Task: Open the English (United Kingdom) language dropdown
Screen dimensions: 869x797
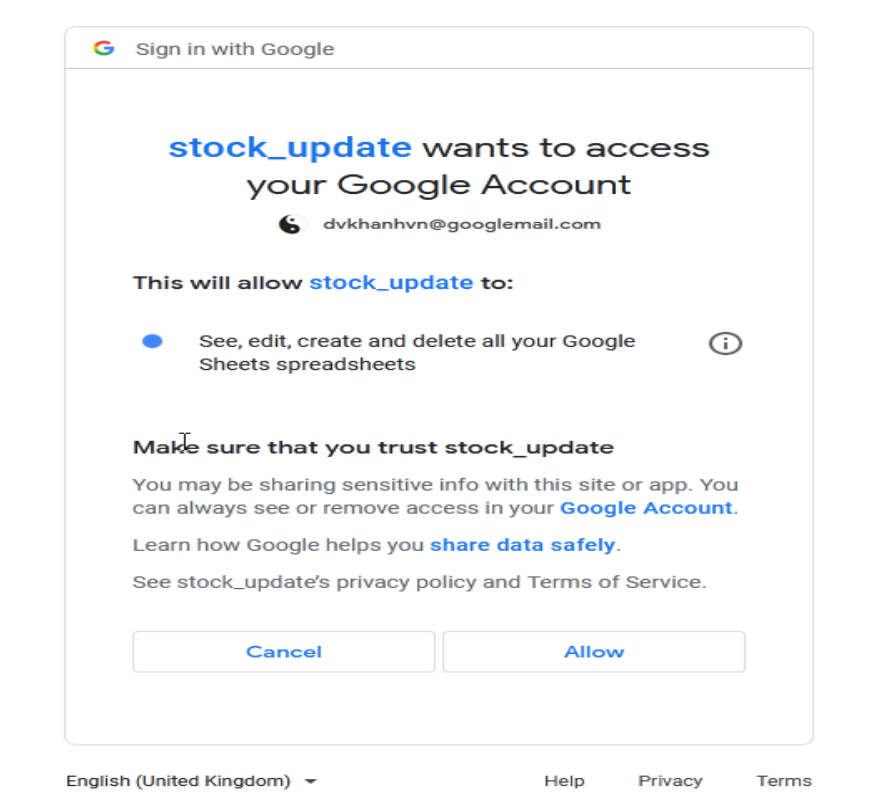Action: (x=191, y=781)
